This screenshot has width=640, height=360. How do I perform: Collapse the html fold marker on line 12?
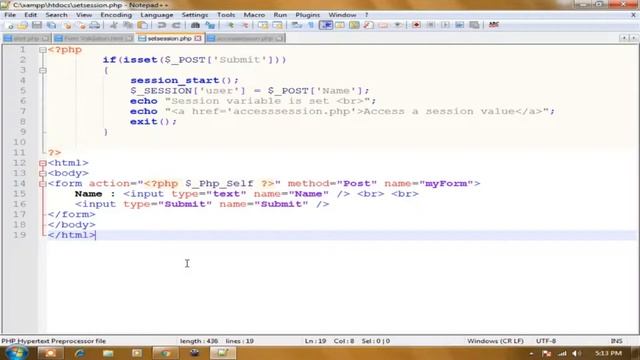[x=42, y=163]
